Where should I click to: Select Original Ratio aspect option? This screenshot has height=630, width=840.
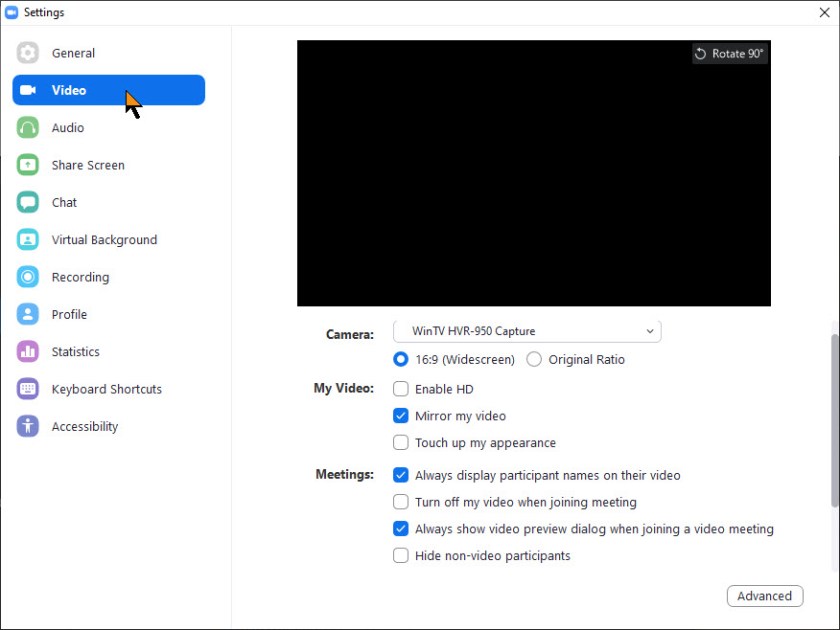534,359
